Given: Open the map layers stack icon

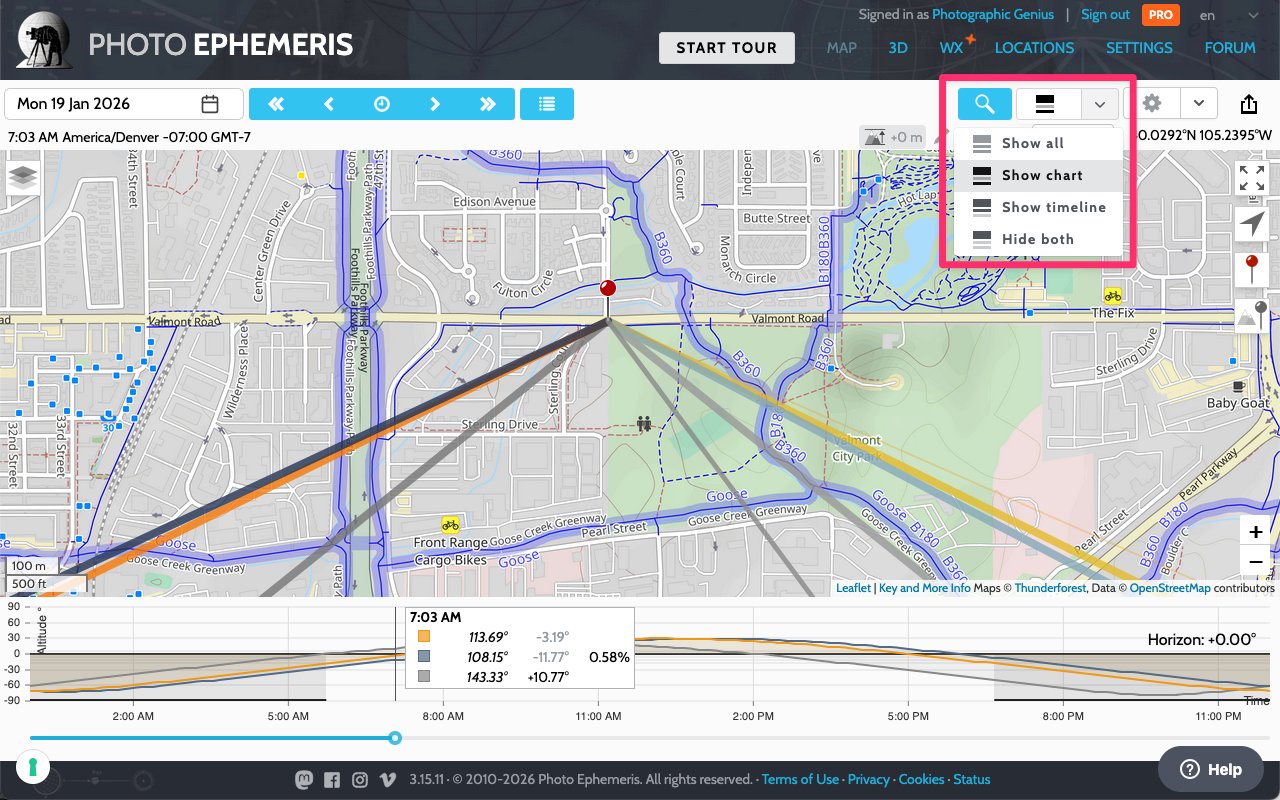Looking at the screenshot, I should [x=22, y=178].
